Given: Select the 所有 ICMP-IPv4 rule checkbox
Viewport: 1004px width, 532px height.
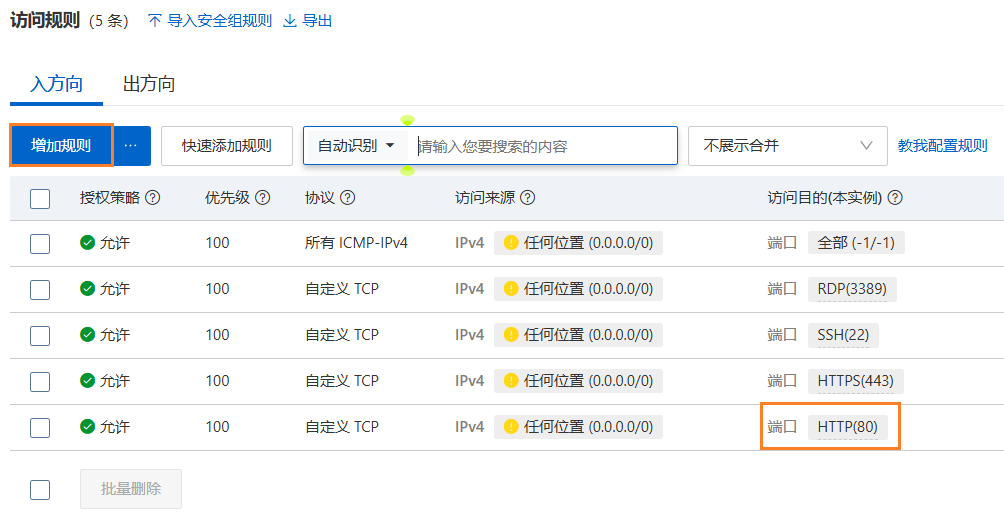Looking at the screenshot, I should click(40, 243).
